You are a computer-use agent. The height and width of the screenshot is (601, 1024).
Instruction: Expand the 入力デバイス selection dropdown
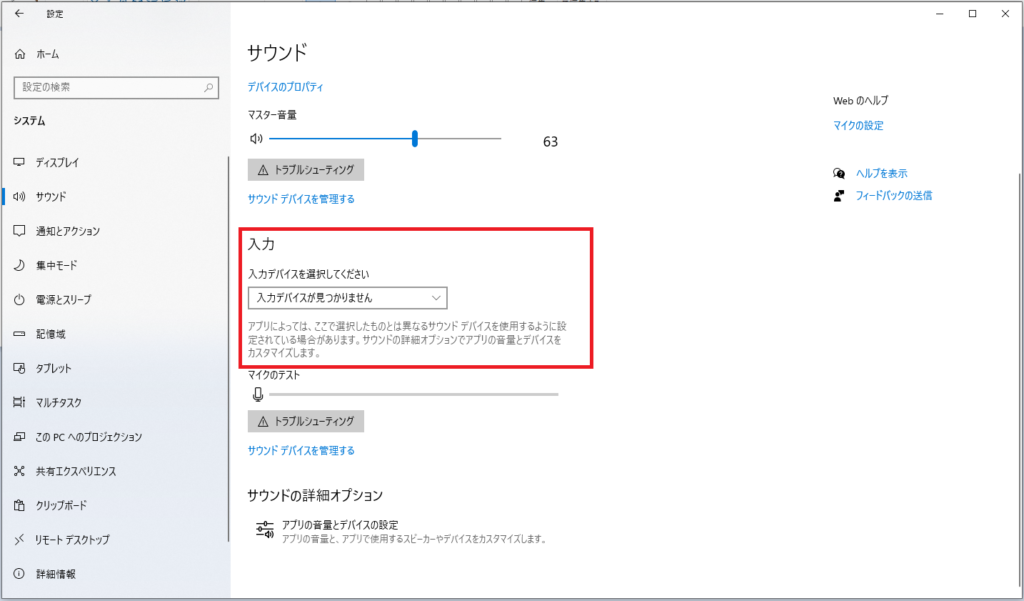(346, 297)
